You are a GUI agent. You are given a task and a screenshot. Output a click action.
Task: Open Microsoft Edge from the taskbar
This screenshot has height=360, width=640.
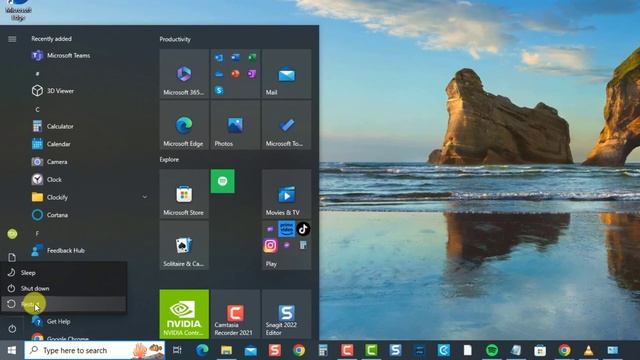coord(202,350)
